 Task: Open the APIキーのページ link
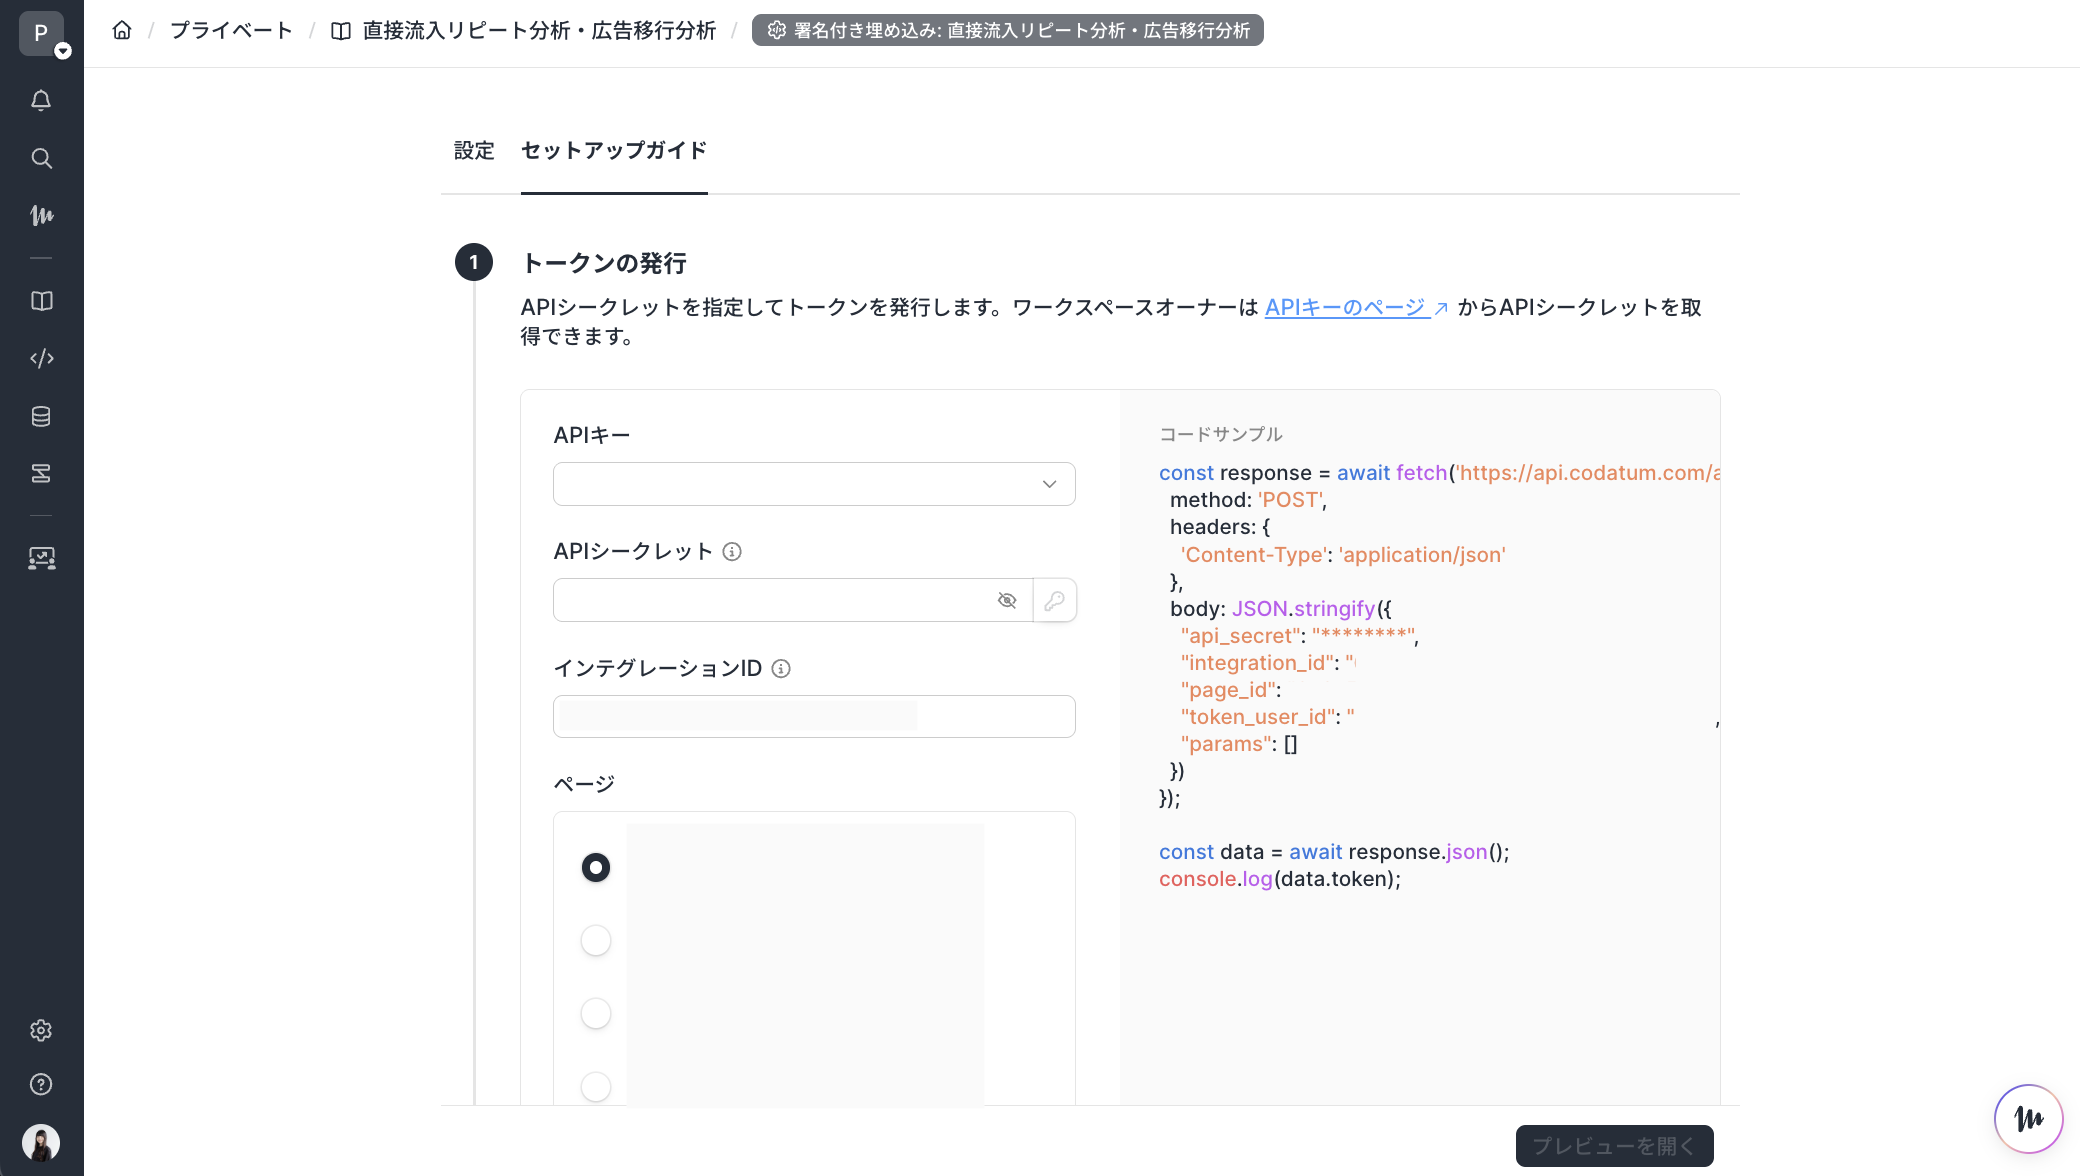[1356, 308]
